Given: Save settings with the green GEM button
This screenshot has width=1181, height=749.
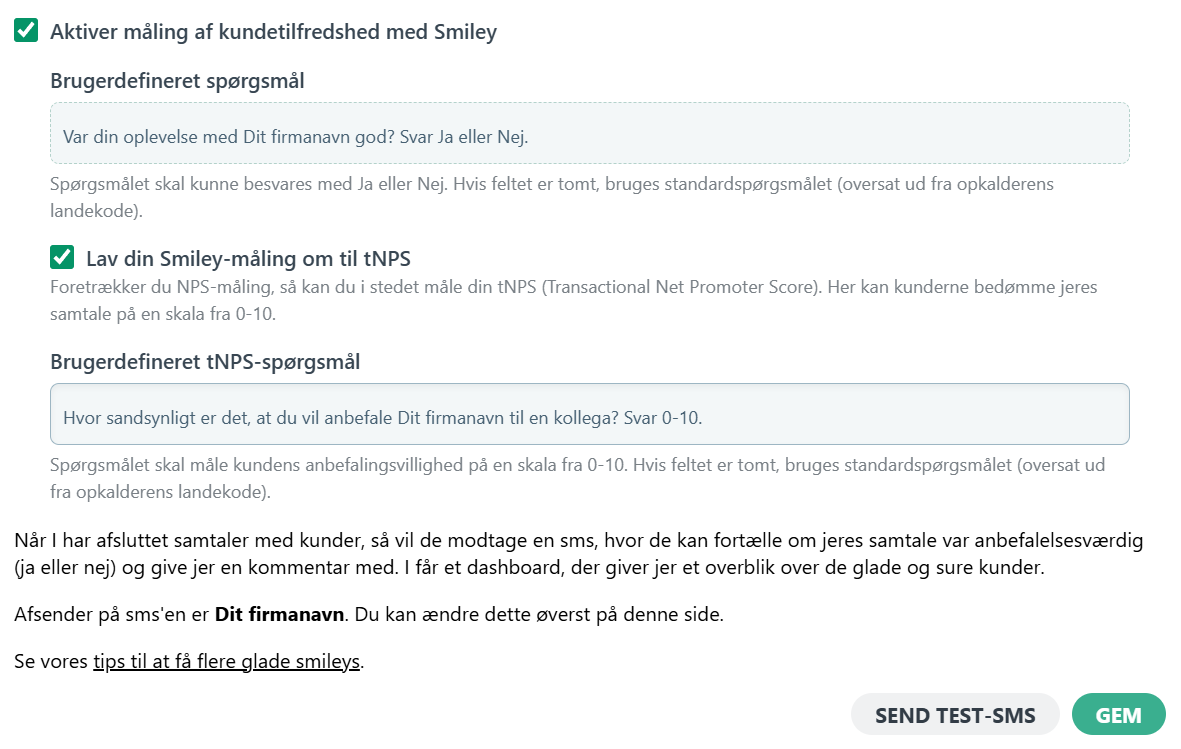Looking at the screenshot, I should click(1118, 714).
